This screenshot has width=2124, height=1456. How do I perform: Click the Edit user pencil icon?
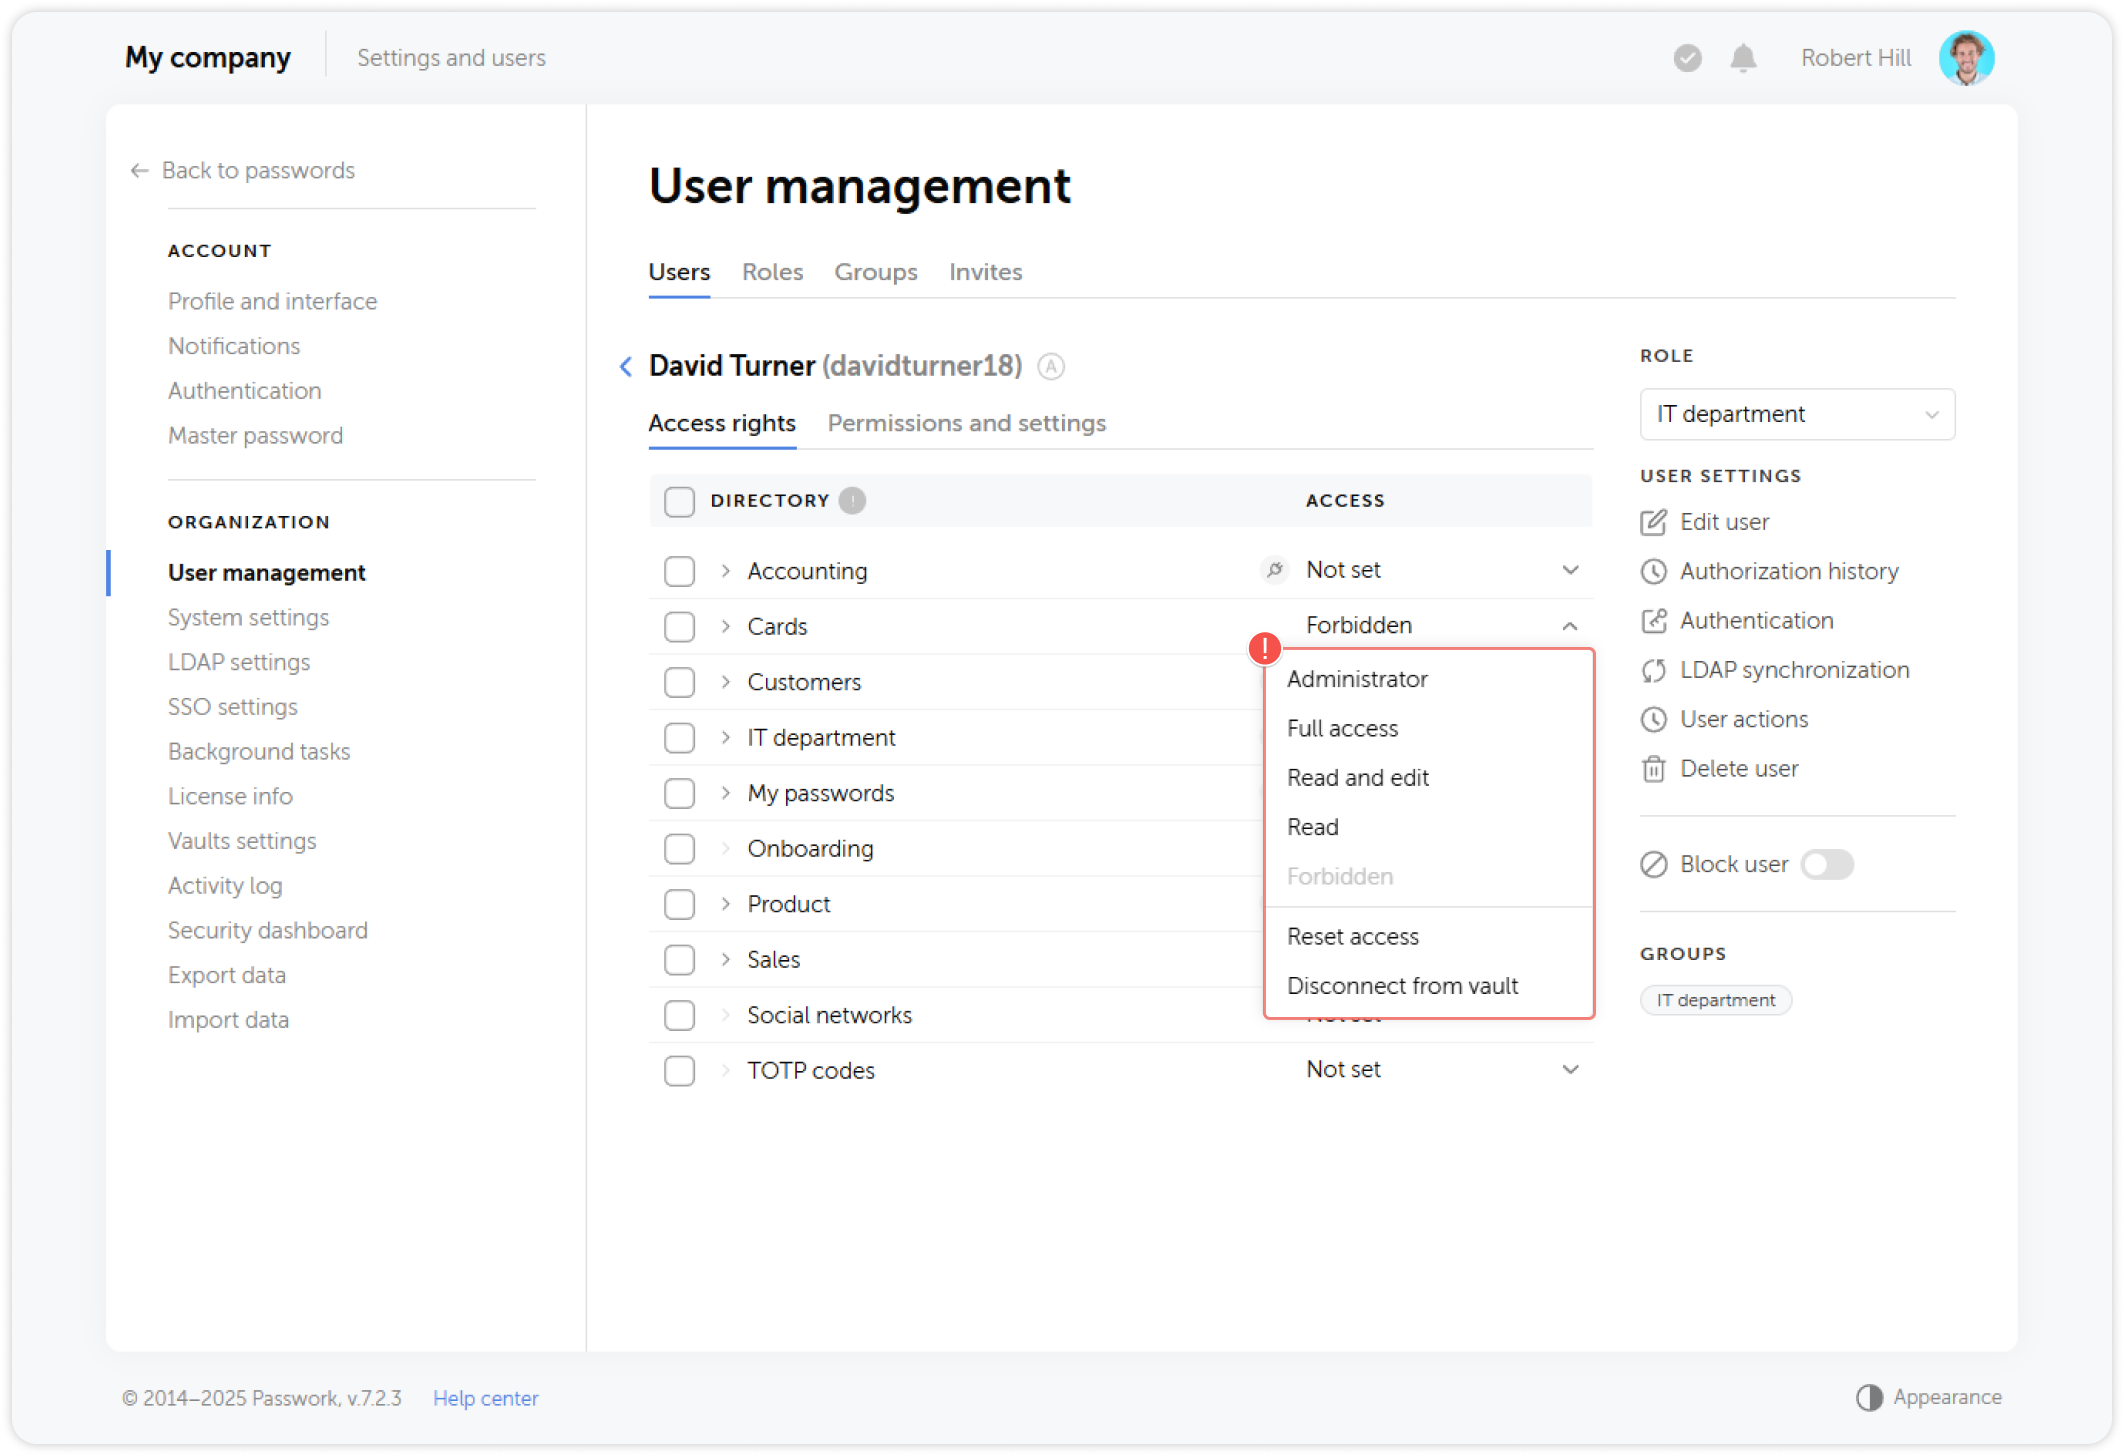pyautogui.click(x=1654, y=521)
